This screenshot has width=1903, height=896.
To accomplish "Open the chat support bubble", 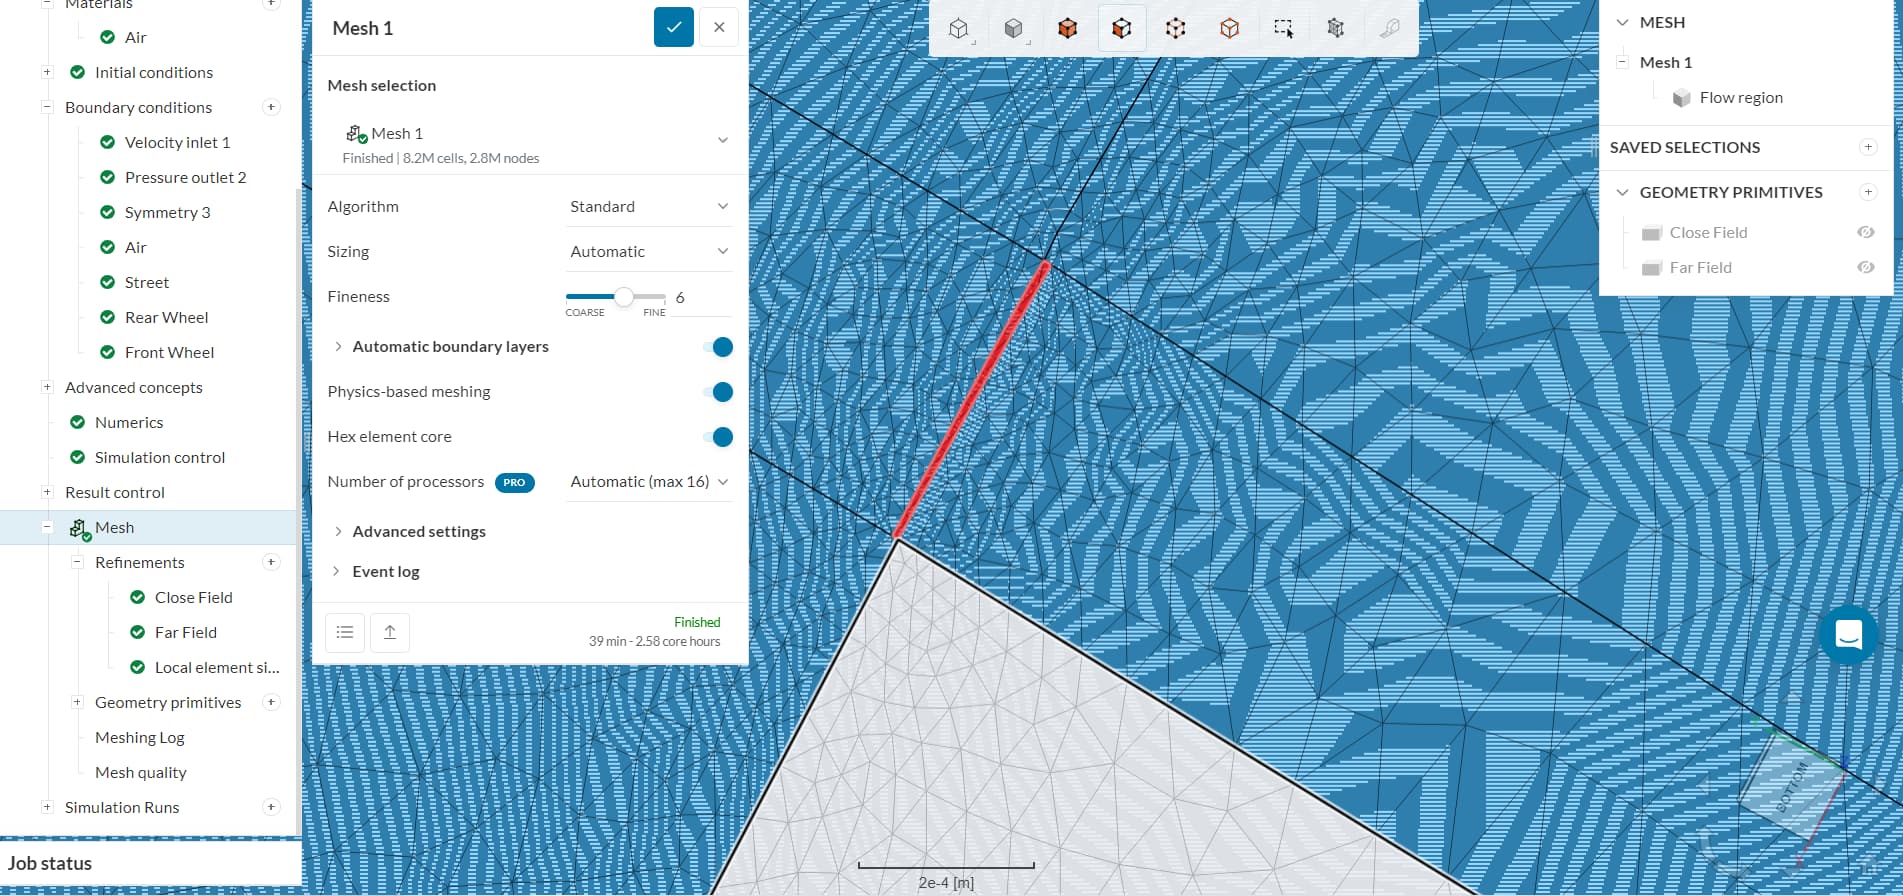I will [1849, 634].
